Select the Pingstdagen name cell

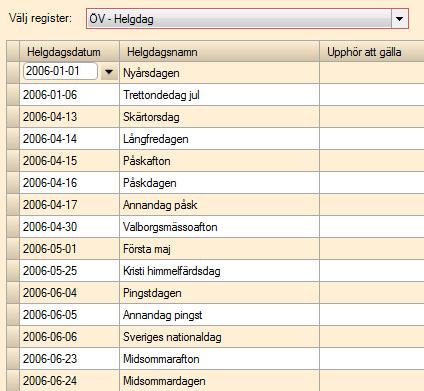pos(219,293)
